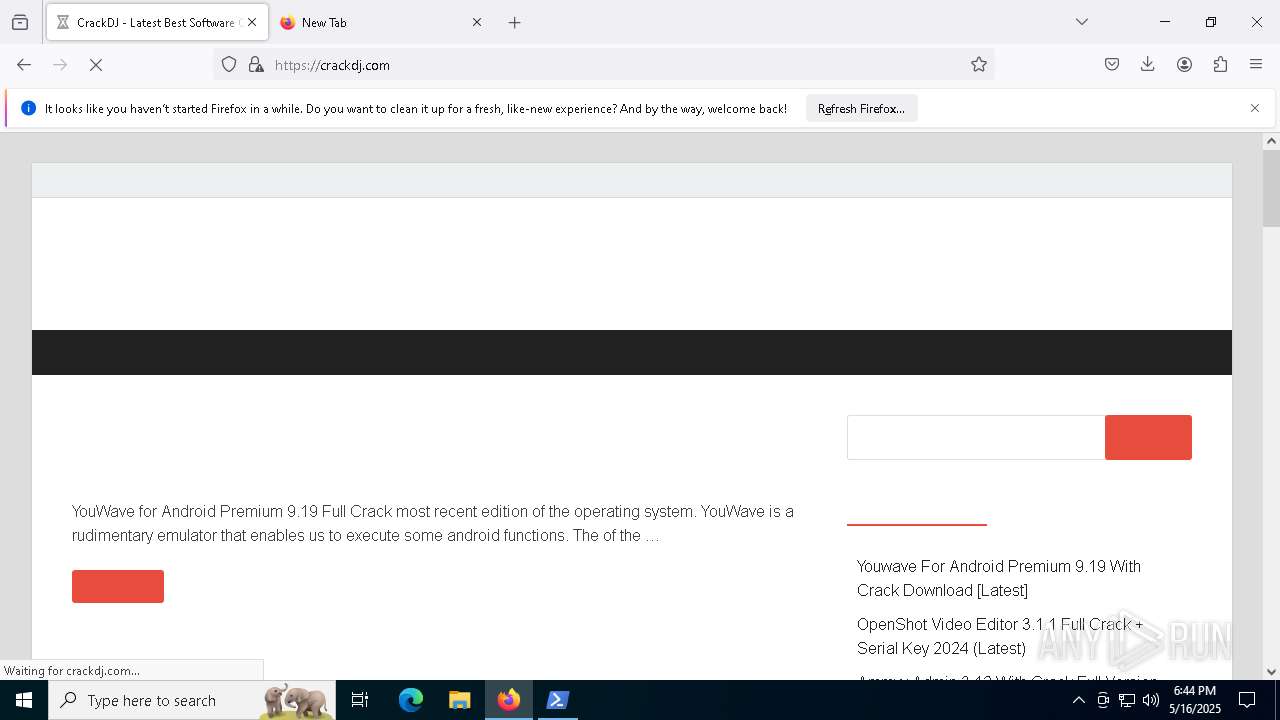Open PowerShell from taskbar
Viewport: 1280px width, 720px height.
(558, 700)
